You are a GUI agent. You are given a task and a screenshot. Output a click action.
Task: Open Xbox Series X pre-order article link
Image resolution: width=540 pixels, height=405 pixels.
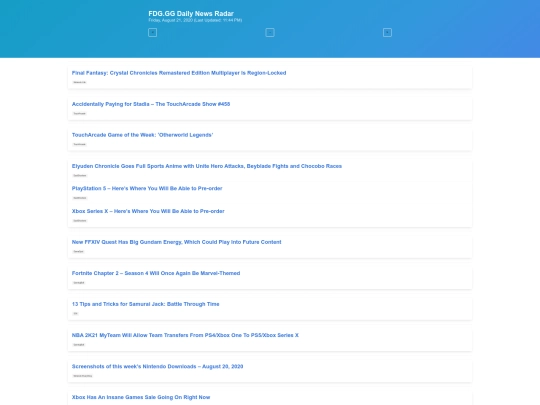pyautogui.click(x=148, y=211)
